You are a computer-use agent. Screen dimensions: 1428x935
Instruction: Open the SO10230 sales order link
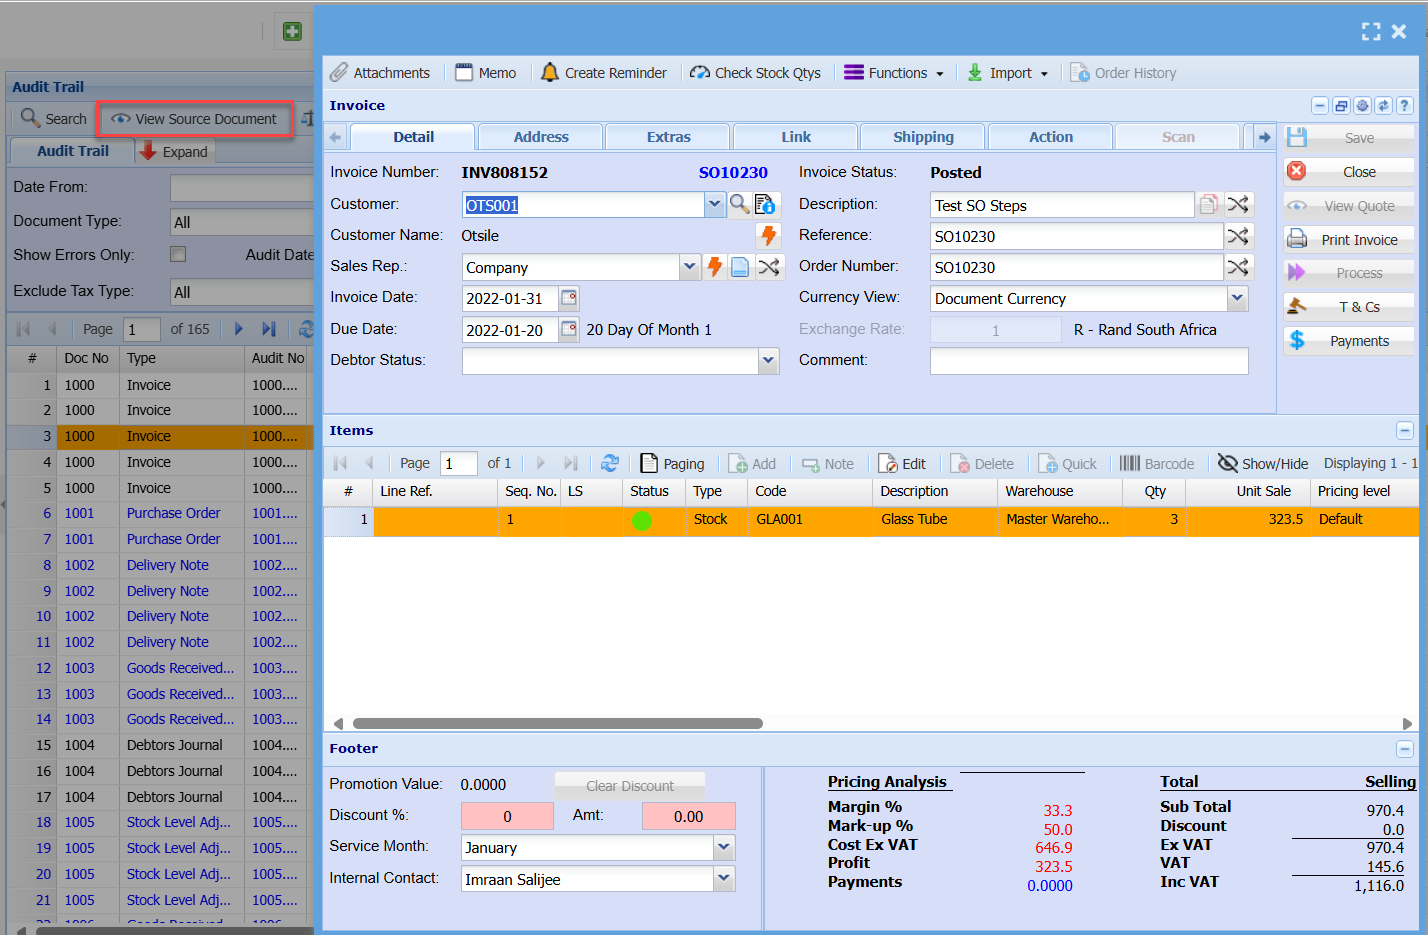733,172
